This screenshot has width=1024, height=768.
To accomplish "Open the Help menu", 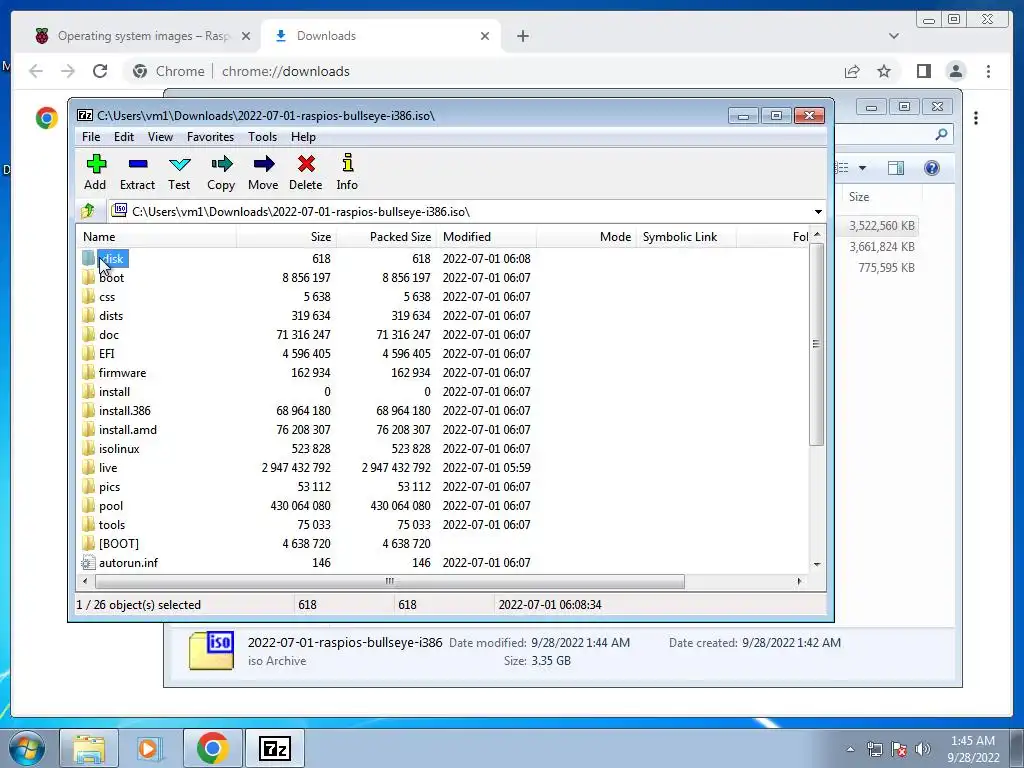I will [303, 136].
